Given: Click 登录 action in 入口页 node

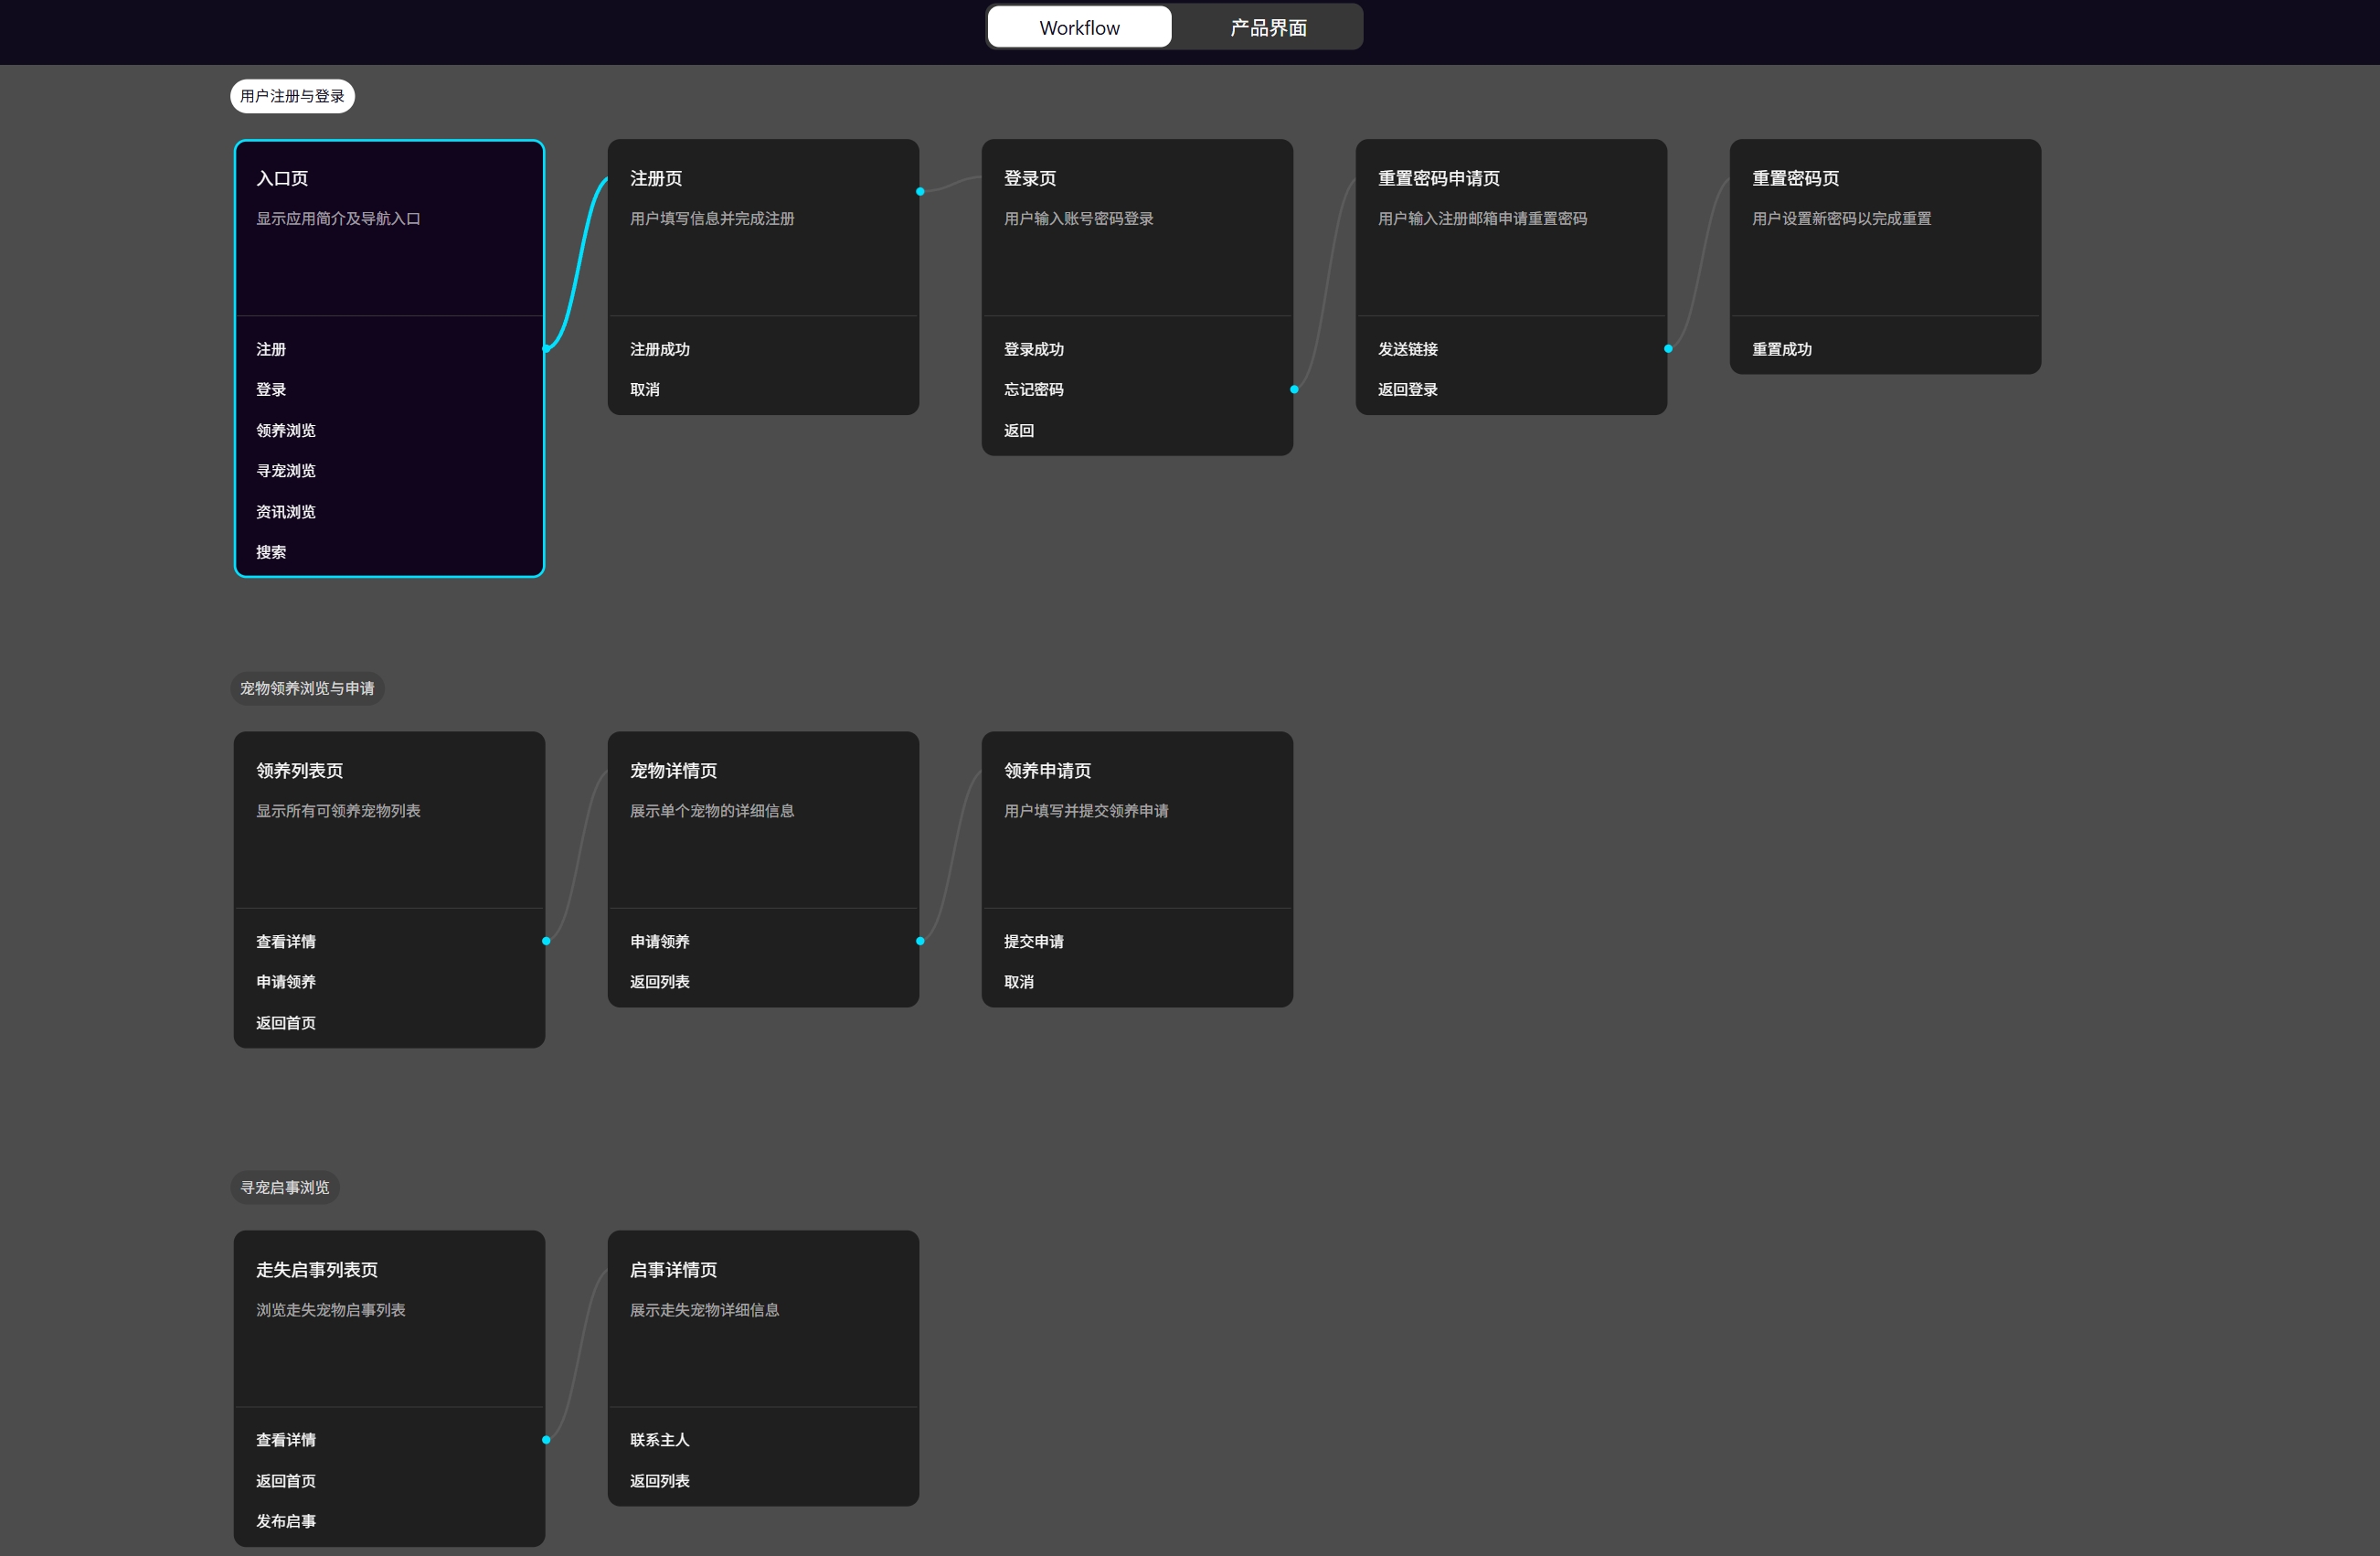Looking at the screenshot, I should [271, 389].
